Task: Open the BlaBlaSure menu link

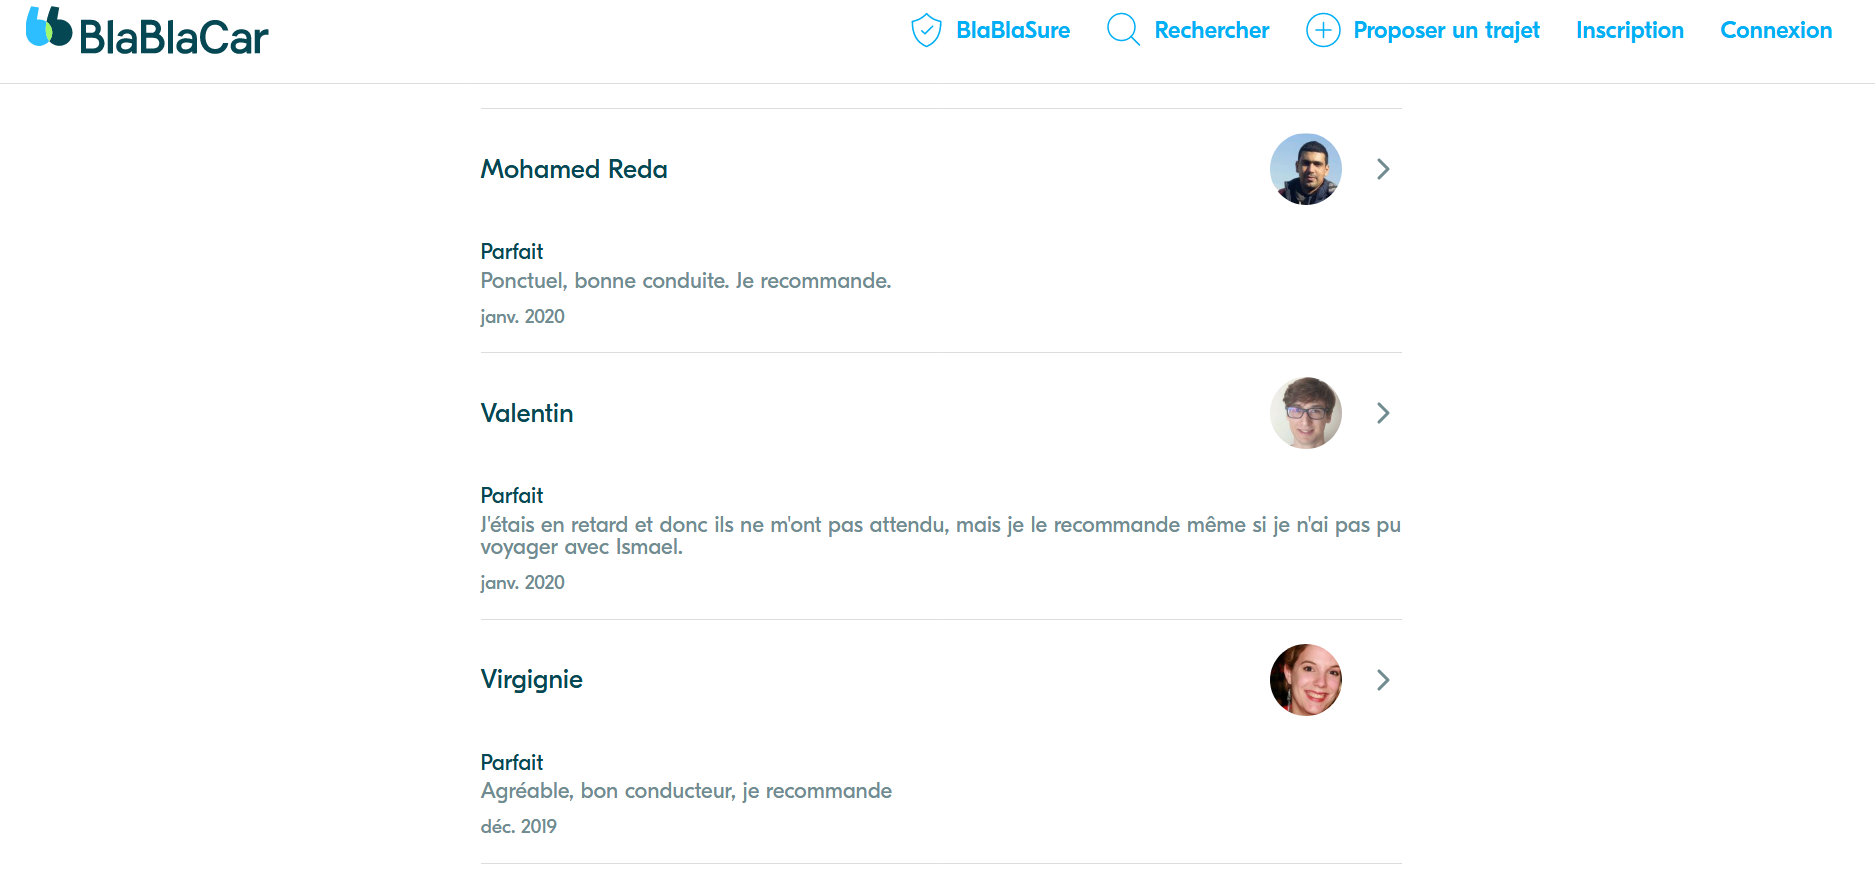Action: (x=1012, y=30)
